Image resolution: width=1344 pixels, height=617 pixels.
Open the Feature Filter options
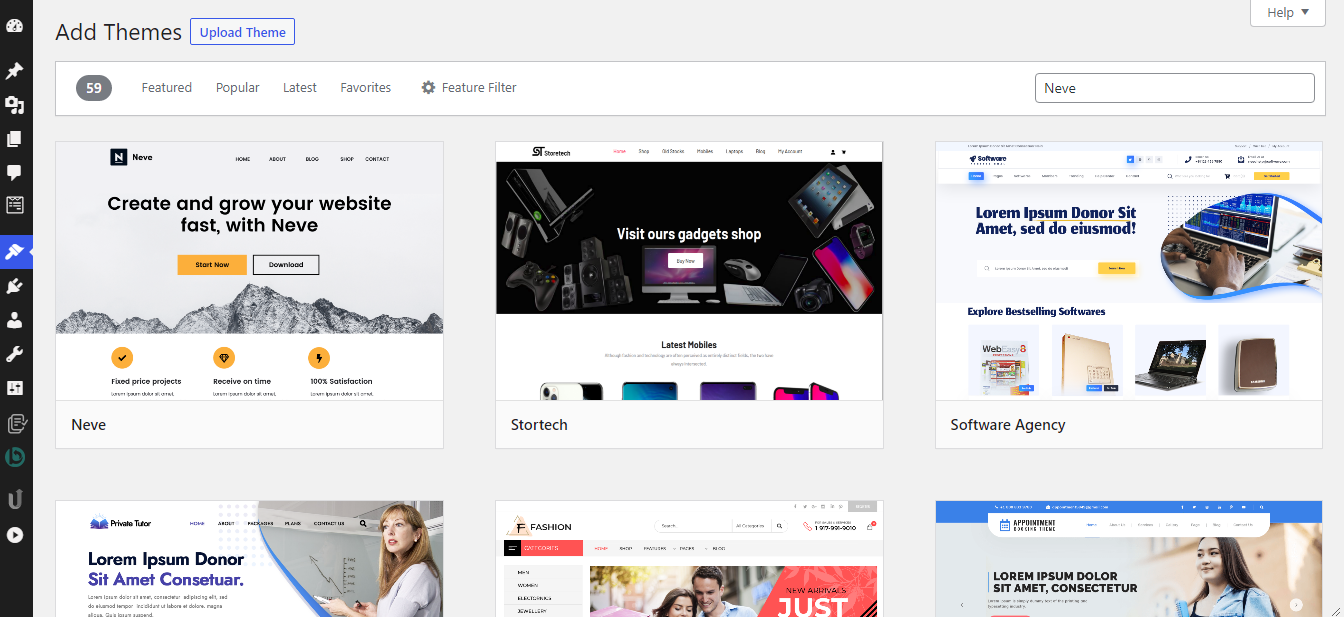(x=469, y=88)
